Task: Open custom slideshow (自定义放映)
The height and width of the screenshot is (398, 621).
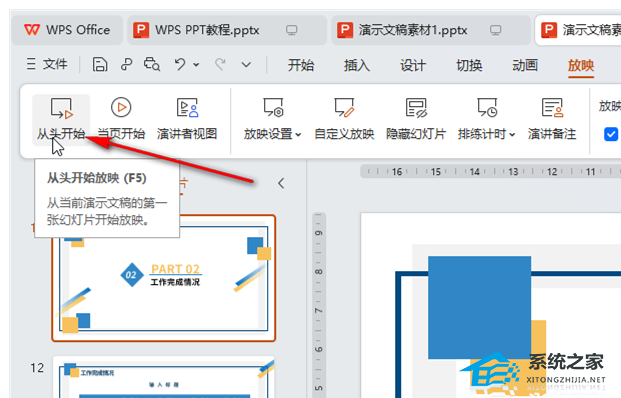Action: 344,119
